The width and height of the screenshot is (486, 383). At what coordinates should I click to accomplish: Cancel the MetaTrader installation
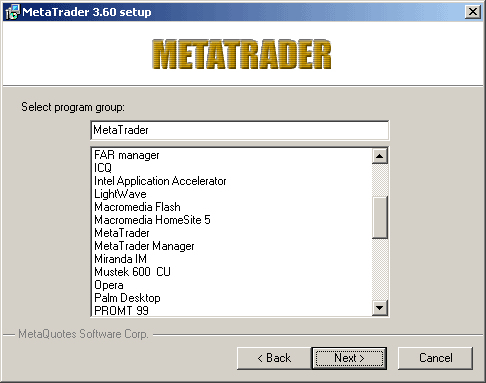[x=435, y=358]
